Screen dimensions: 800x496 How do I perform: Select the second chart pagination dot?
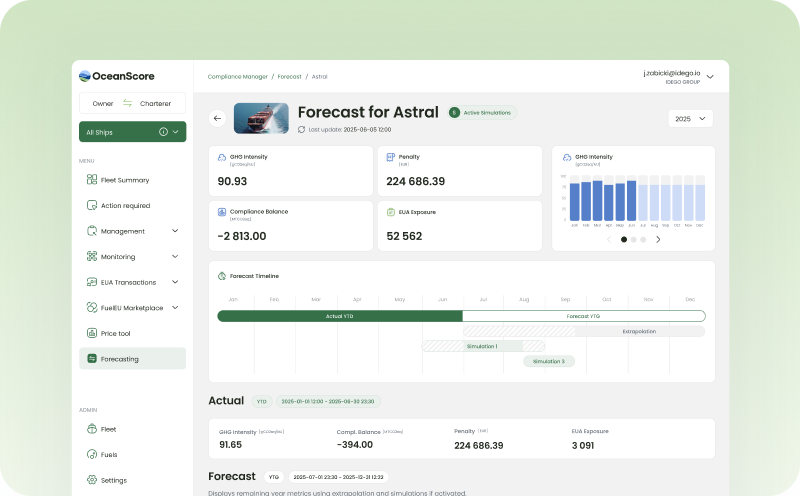(634, 240)
